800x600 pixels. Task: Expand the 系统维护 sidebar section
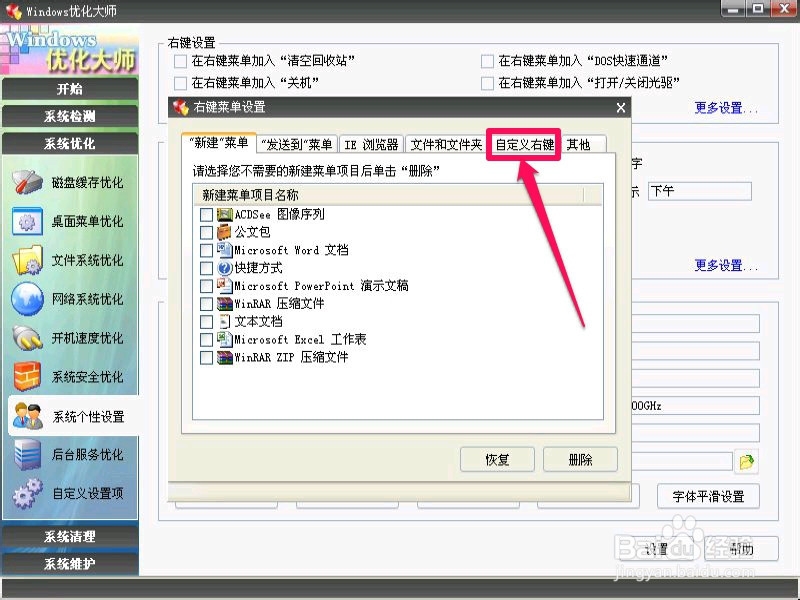70,564
